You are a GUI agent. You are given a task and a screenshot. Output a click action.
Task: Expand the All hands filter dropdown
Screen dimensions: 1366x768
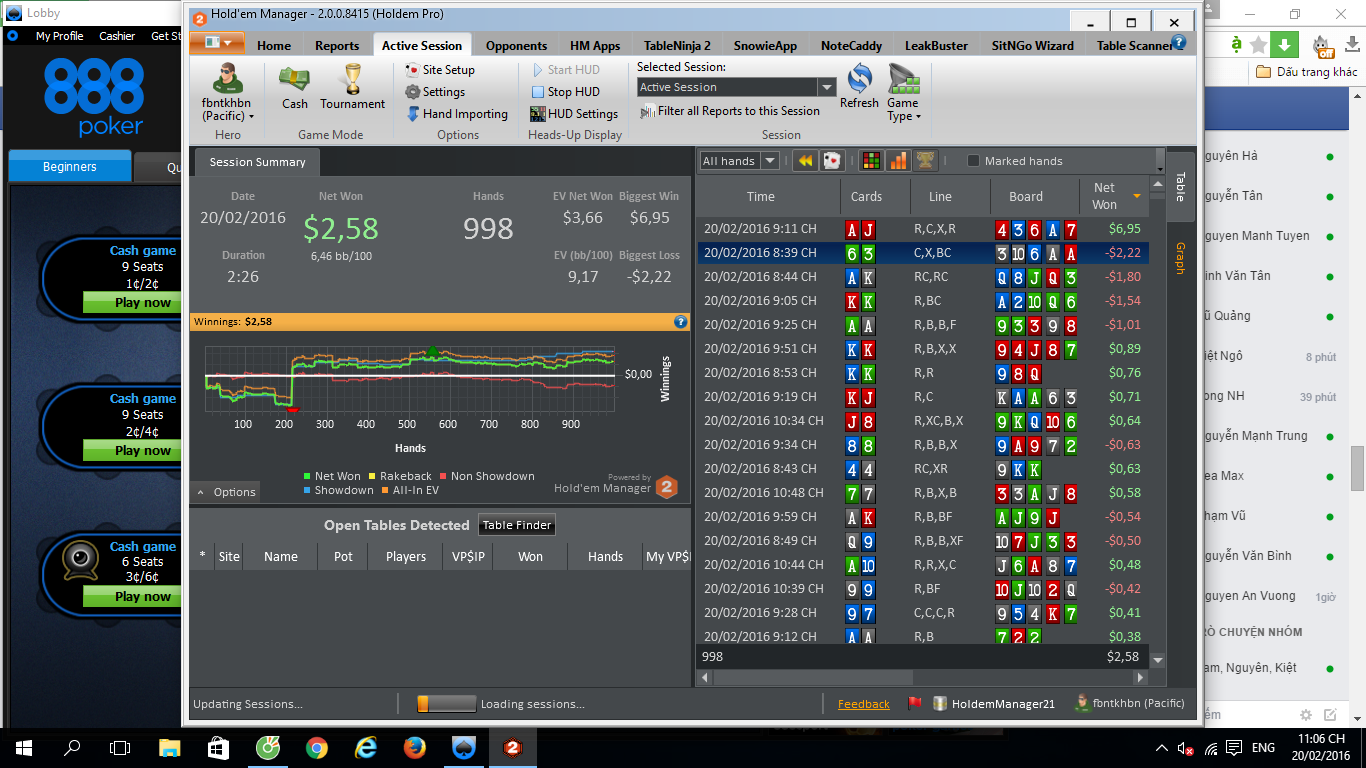tap(770, 161)
